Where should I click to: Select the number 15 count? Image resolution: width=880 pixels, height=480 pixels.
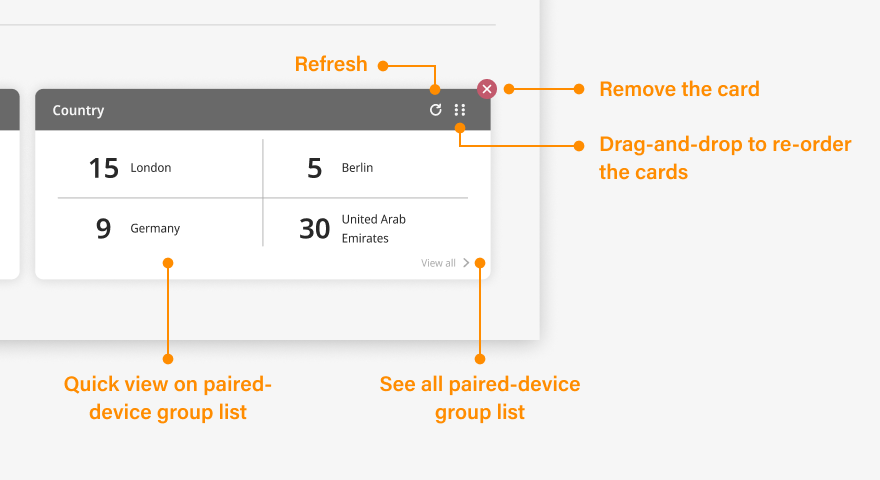103,168
